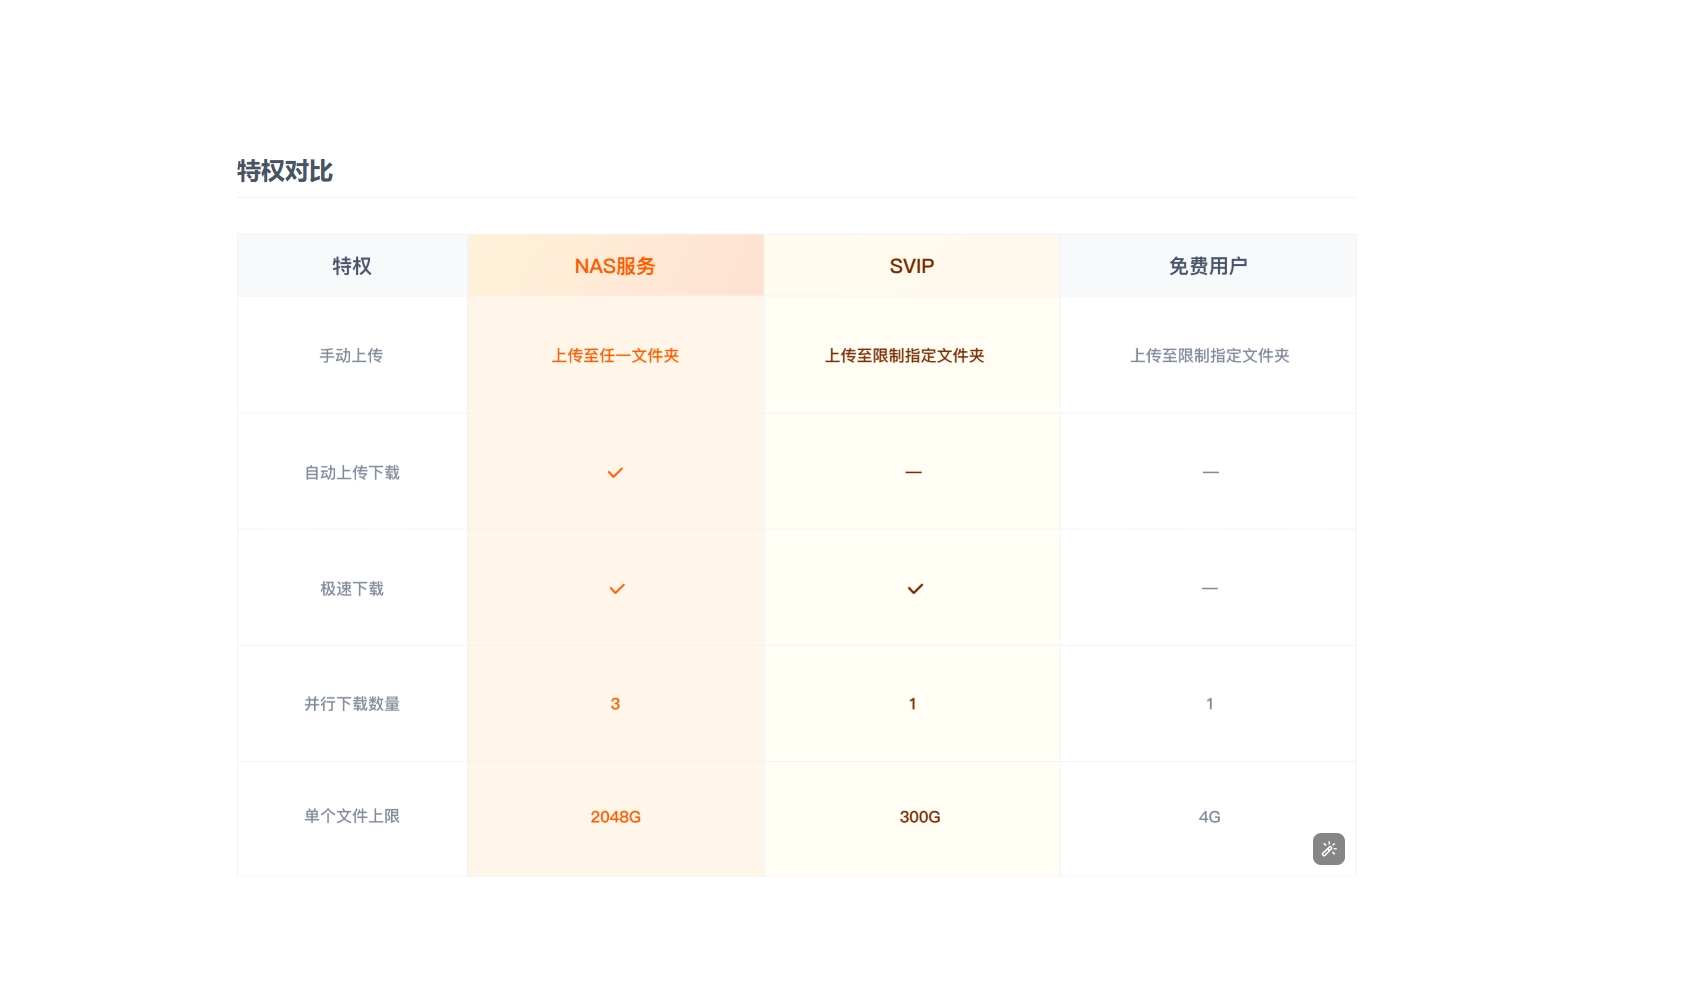Viewport: 1707px width, 998px height.
Task: Click 免费用户's 并行下载数量 value 1
Action: pos(1210,704)
